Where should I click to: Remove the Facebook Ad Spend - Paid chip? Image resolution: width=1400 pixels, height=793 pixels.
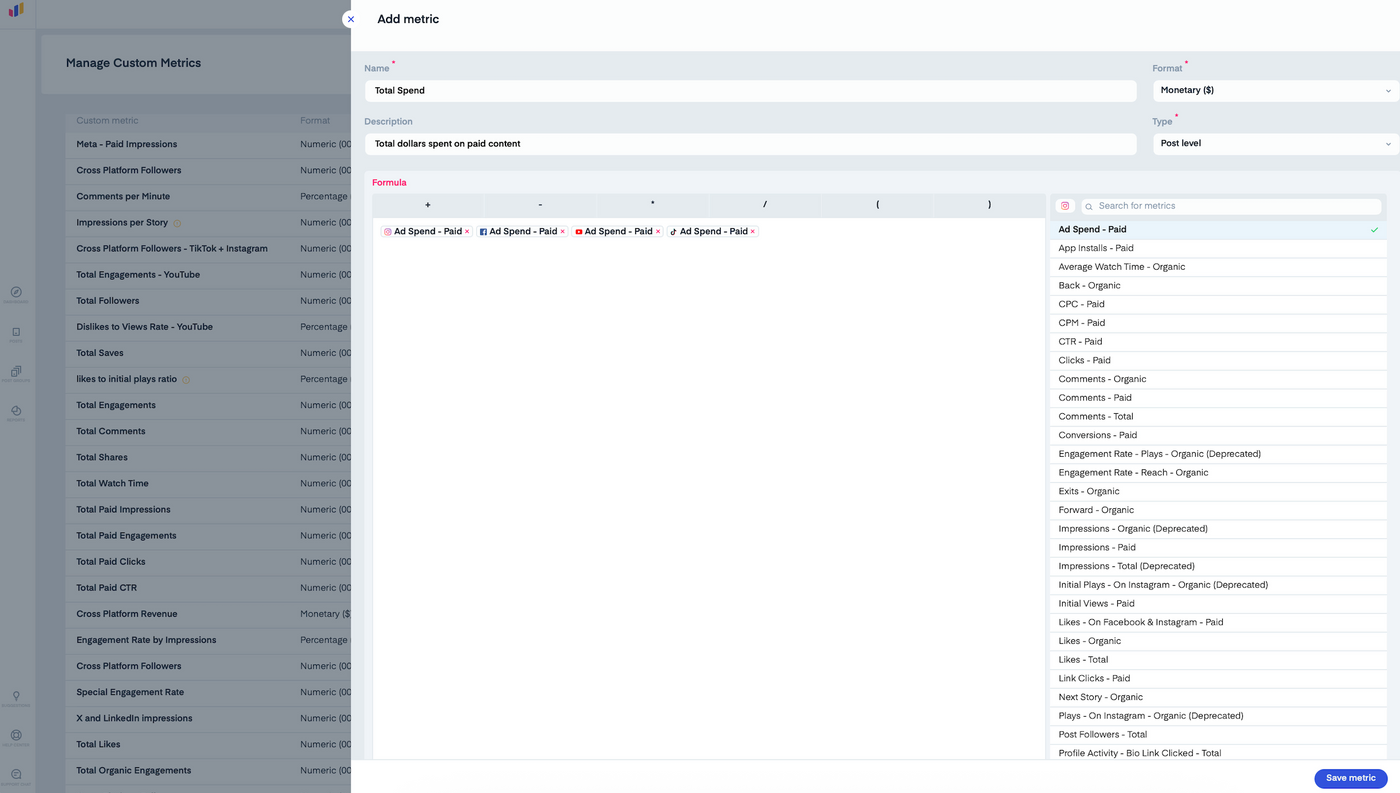click(x=562, y=232)
